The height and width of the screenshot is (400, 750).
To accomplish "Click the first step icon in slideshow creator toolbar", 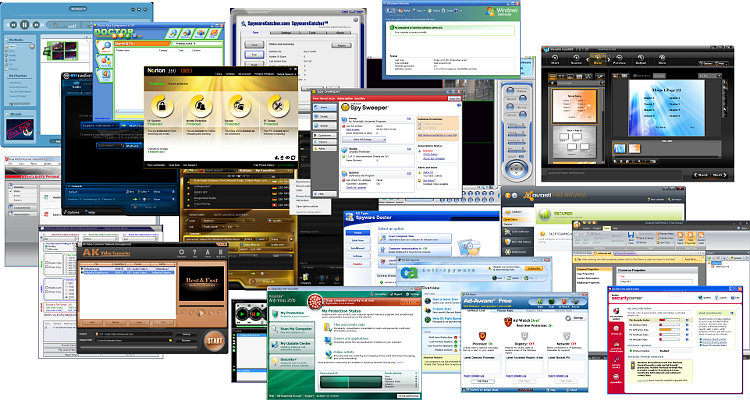I will [555, 59].
